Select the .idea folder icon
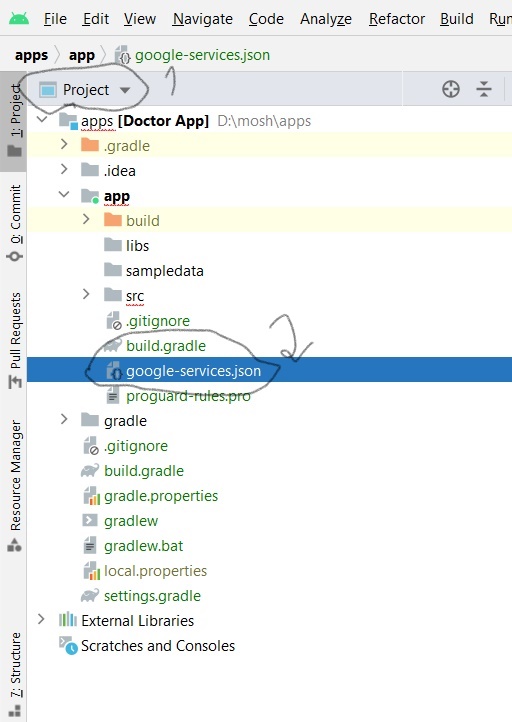 90,170
